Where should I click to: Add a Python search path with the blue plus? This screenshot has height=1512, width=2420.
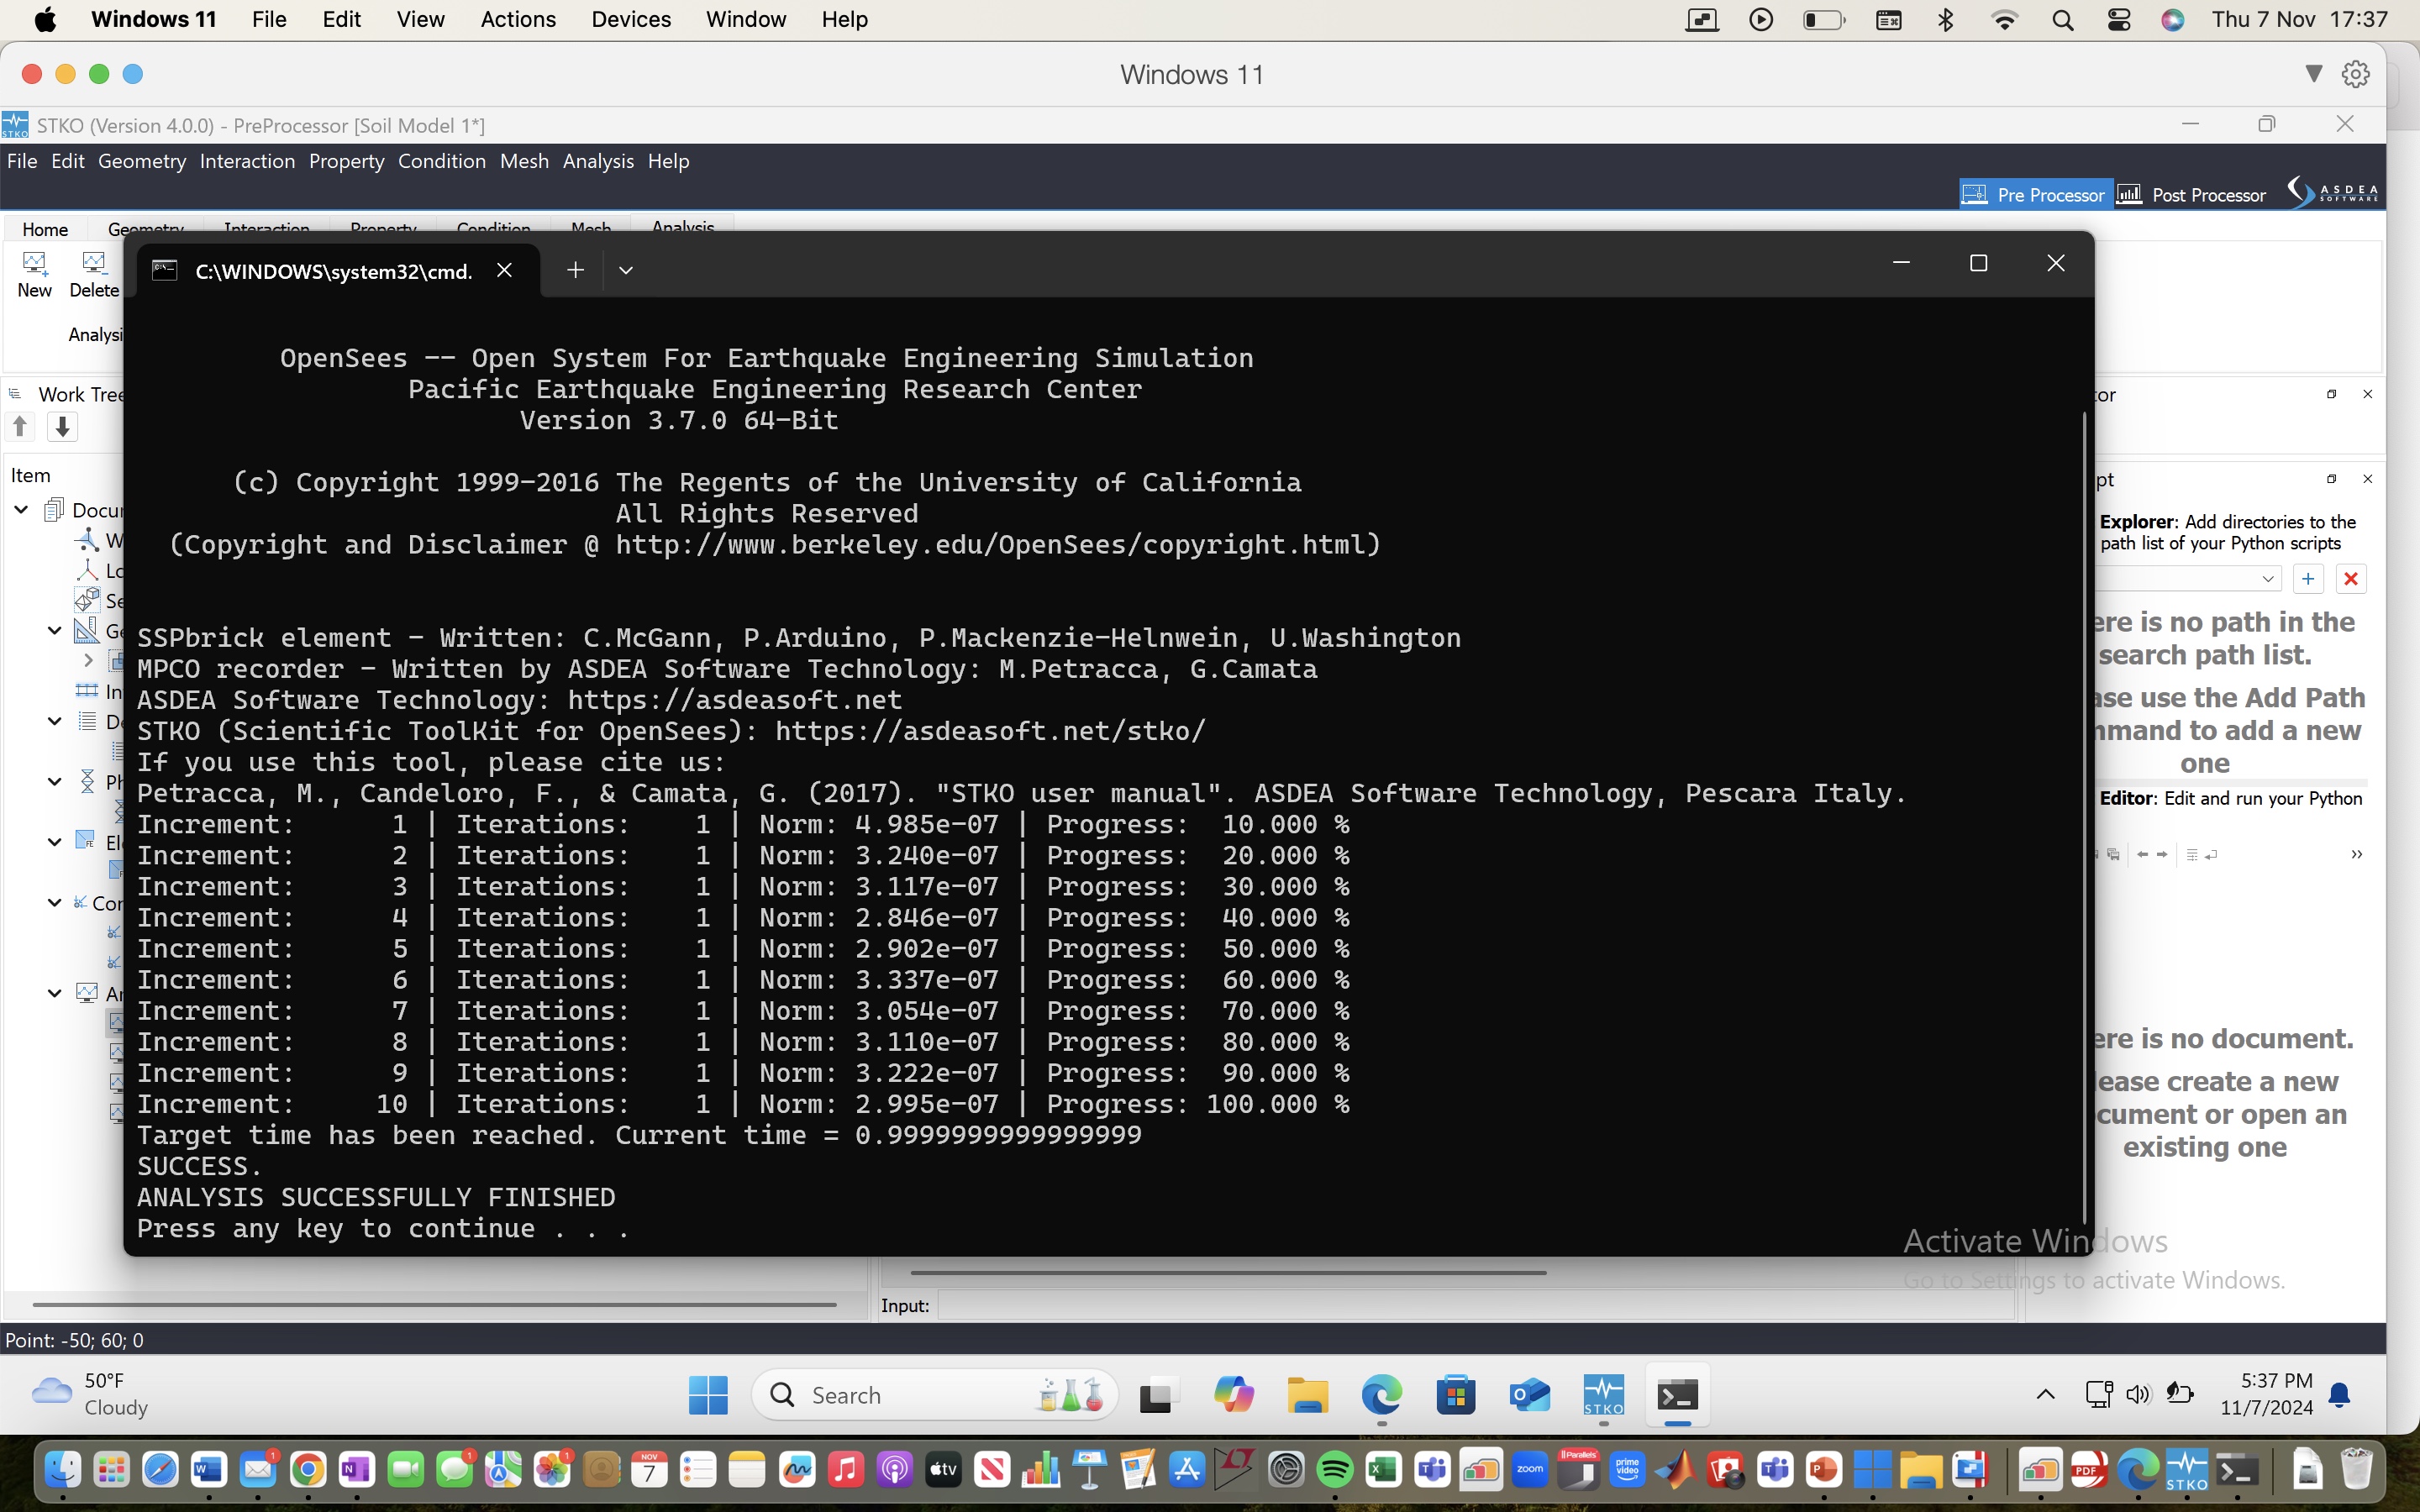tap(2308, 579)
